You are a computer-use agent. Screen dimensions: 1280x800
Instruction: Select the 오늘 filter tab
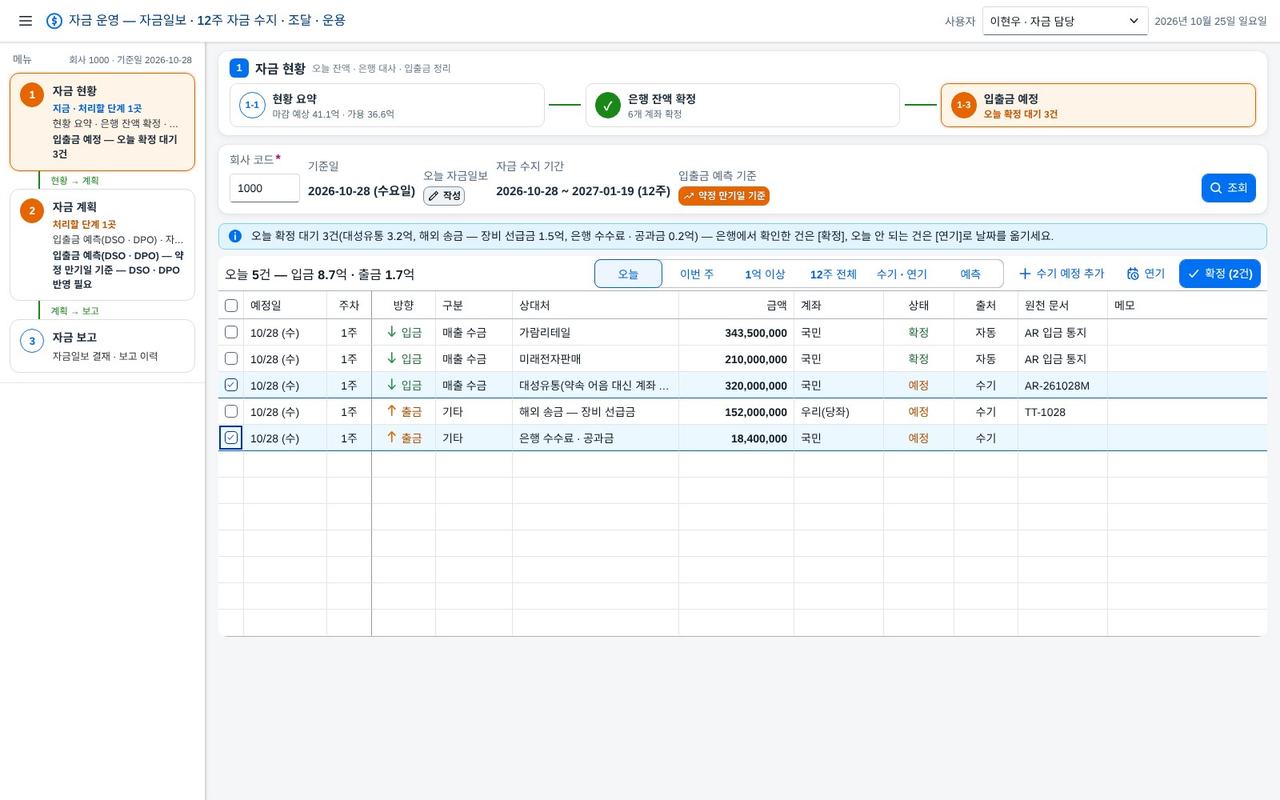pos(628,274)
